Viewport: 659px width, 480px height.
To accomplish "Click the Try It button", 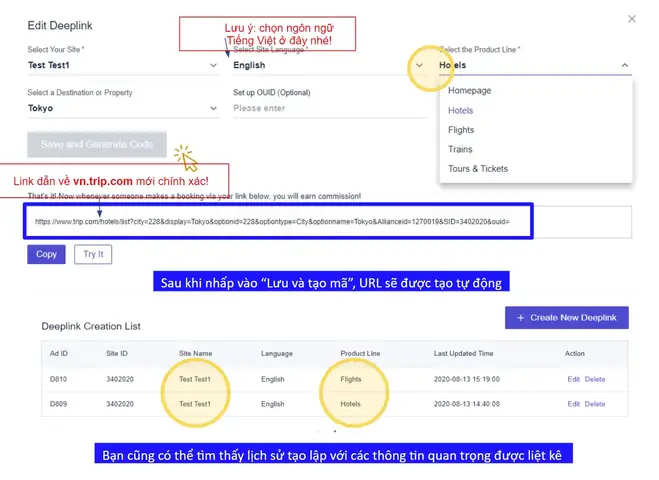I will (92, 254).
